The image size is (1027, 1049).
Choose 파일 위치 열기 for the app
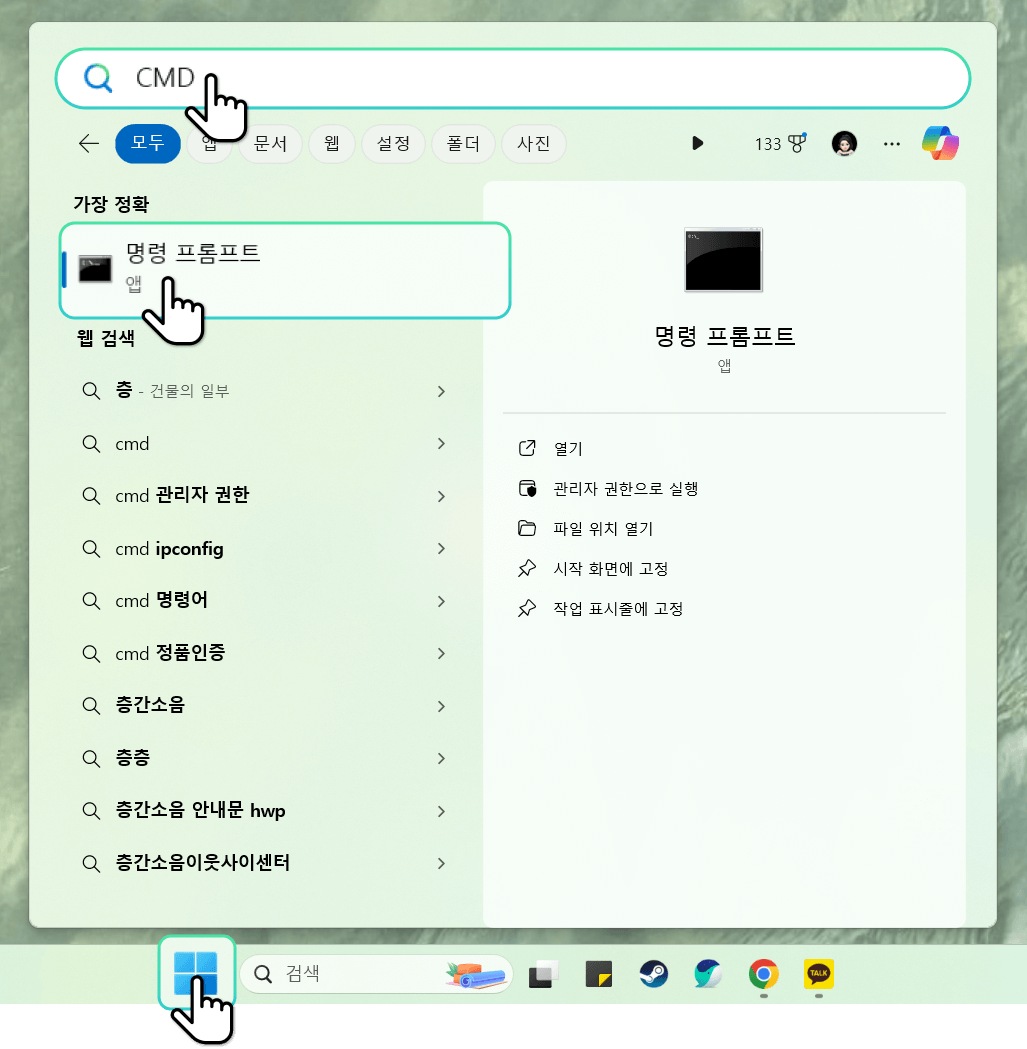click(x=605, y=528)
